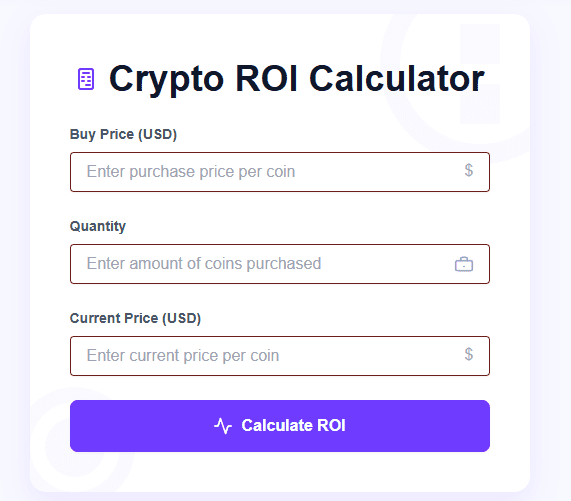Click the Calculate ROI button
Image resolution: width=571 pixels, height=501 pixels.
pyautogui.click(x=280, y=426)
